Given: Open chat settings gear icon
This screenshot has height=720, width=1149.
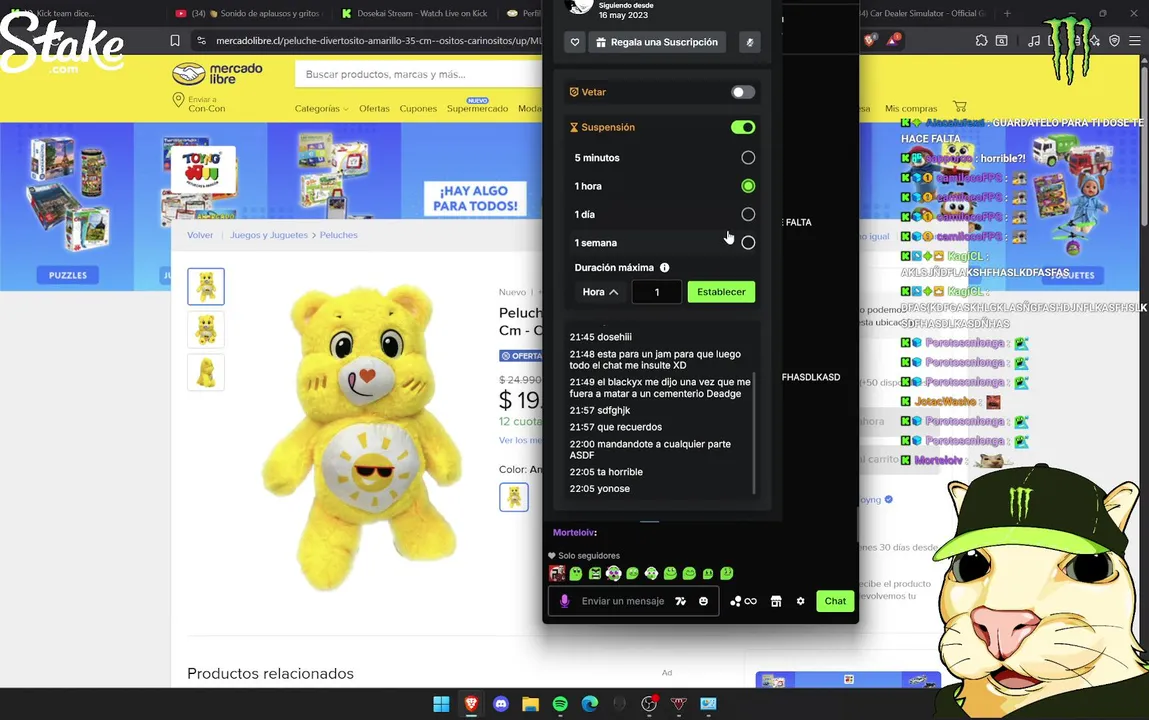Looking at the screenshot, I should (801, 601).
